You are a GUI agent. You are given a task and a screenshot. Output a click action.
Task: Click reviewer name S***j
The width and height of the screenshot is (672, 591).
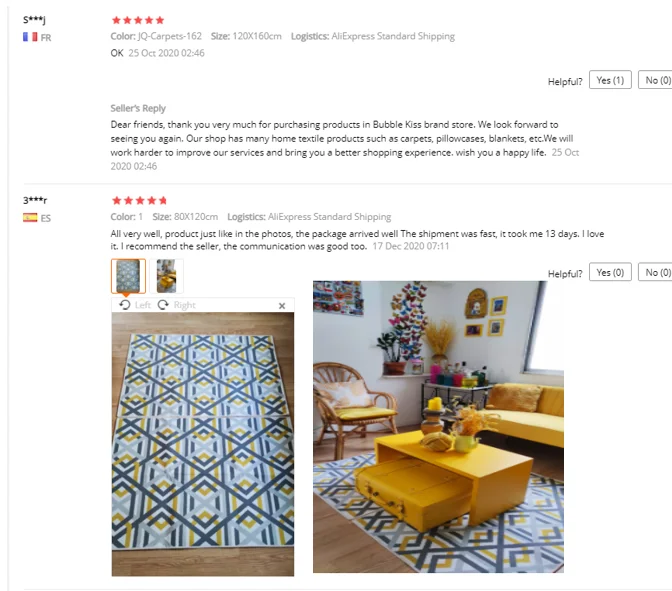tap(34, 20)
